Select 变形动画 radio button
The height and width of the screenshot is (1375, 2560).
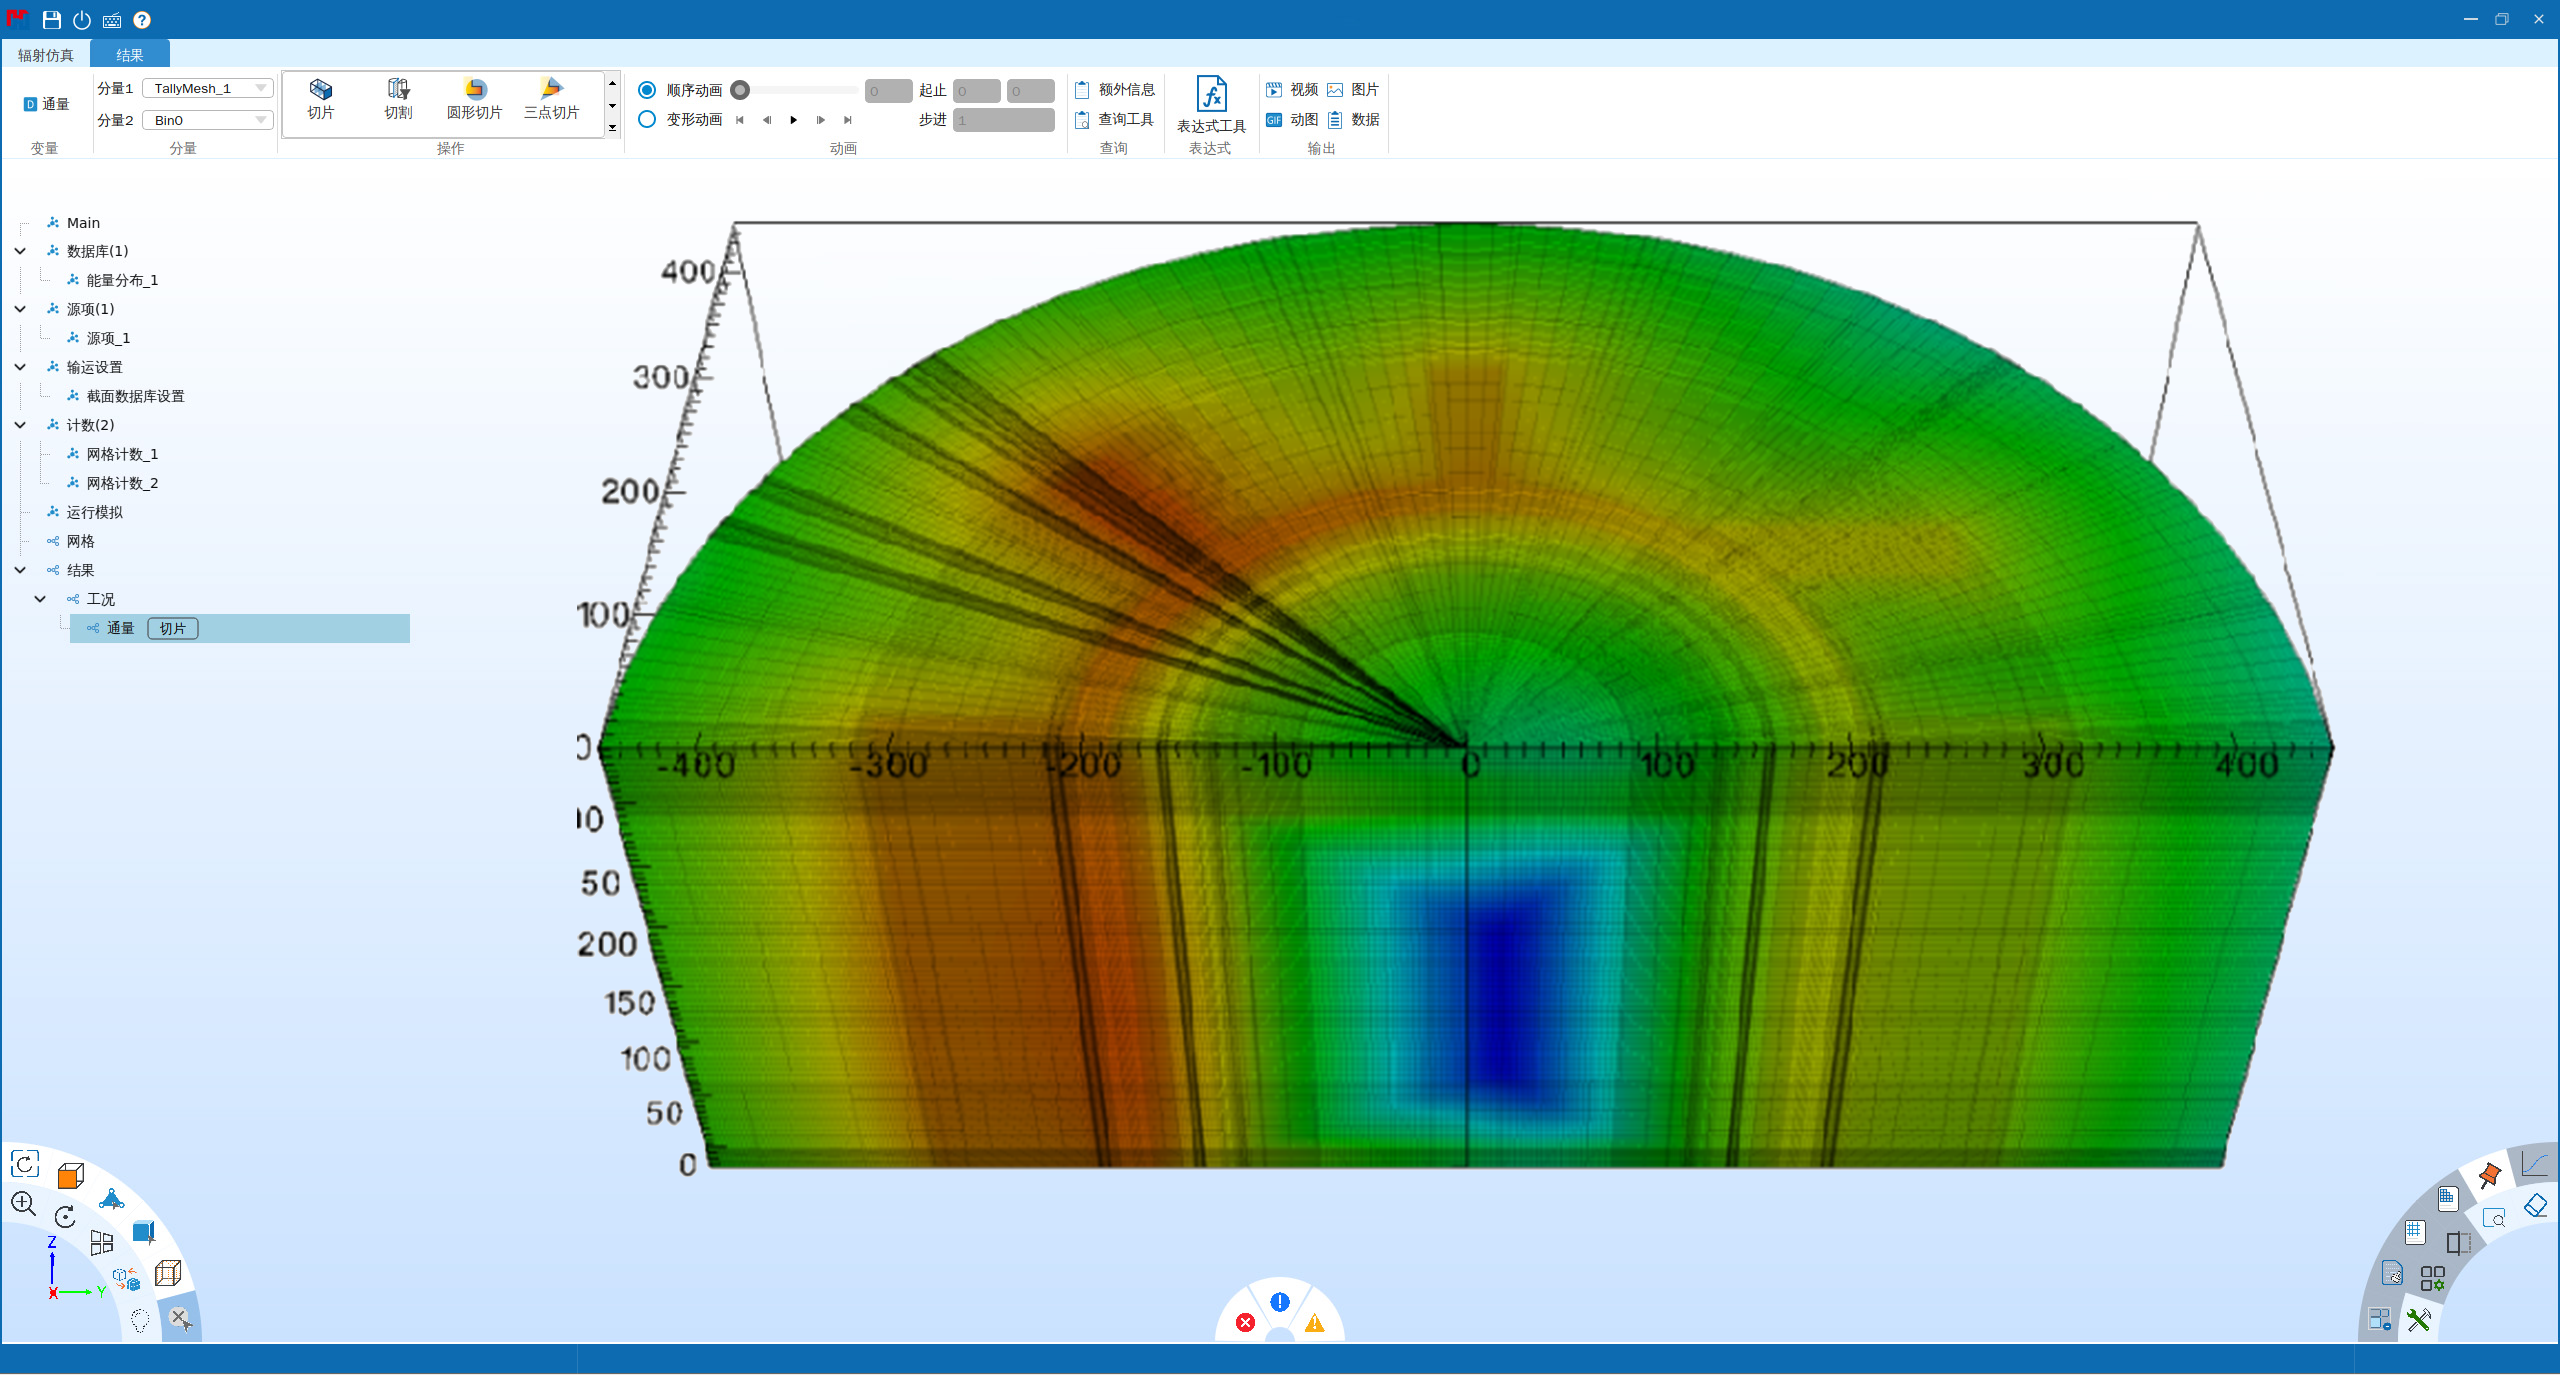coord(647,119)
